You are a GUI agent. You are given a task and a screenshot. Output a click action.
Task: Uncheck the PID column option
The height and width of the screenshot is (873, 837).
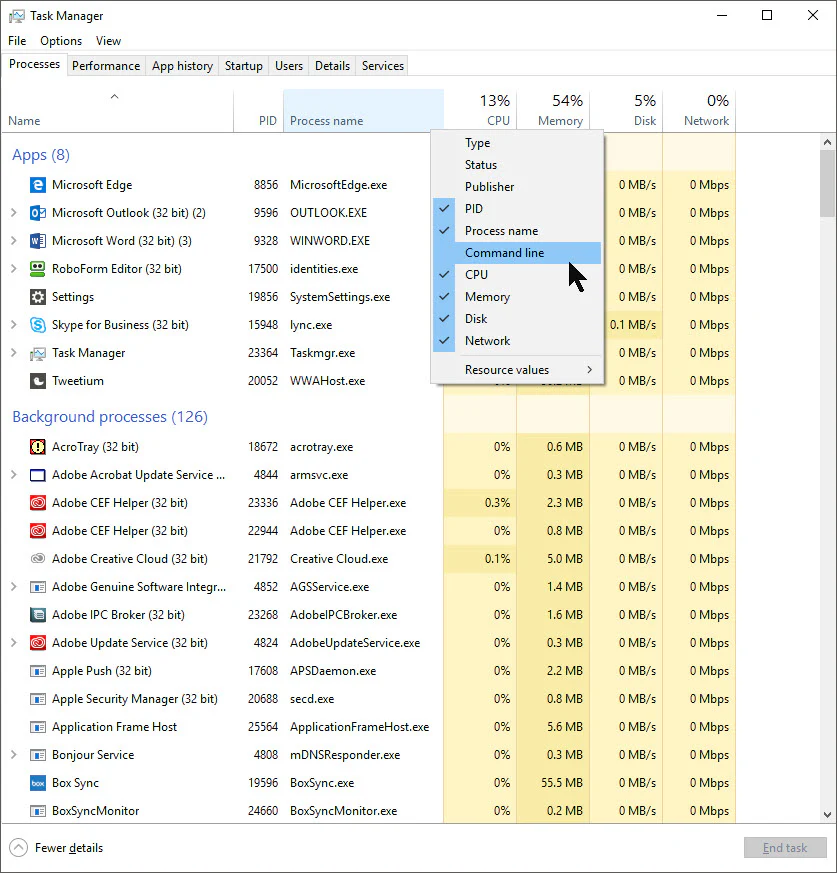coord(517,209)
